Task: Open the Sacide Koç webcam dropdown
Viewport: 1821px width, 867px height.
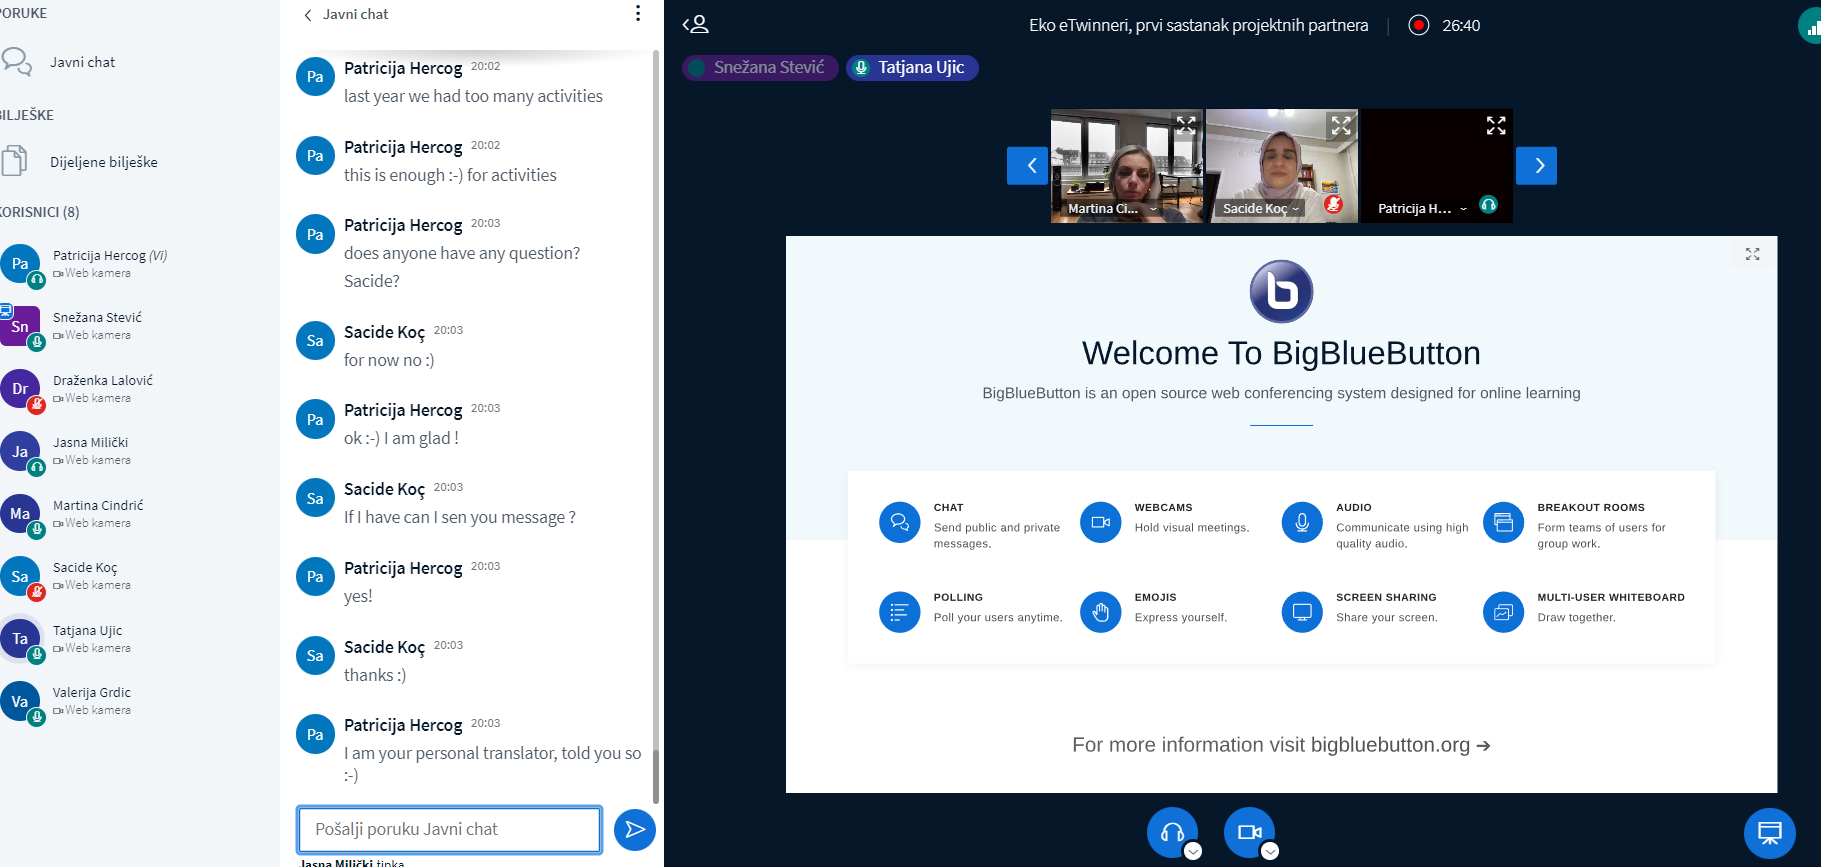Action: coord(1260,209)
